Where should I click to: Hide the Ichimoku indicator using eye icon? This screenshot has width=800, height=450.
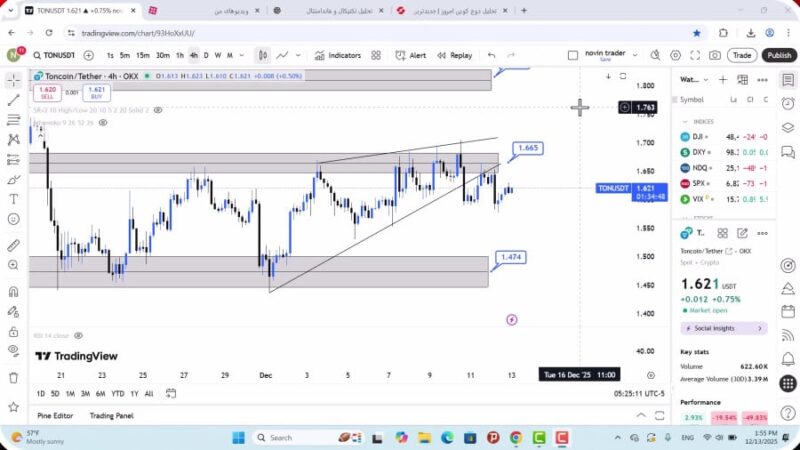(x=103, y=123)
